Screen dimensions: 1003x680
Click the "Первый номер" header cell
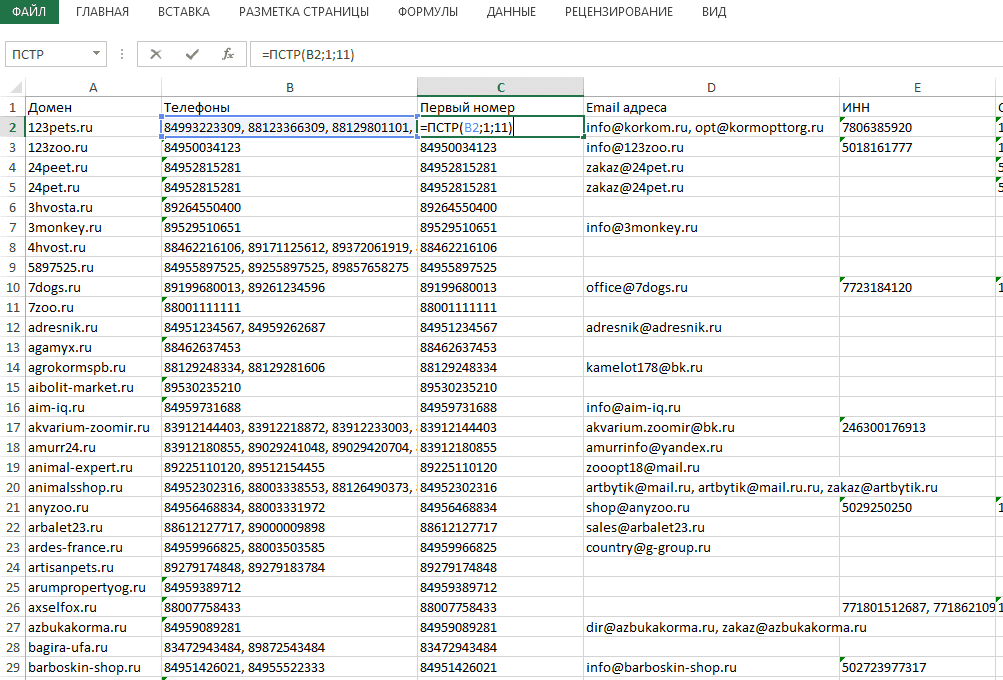click(x=501, y=107)
